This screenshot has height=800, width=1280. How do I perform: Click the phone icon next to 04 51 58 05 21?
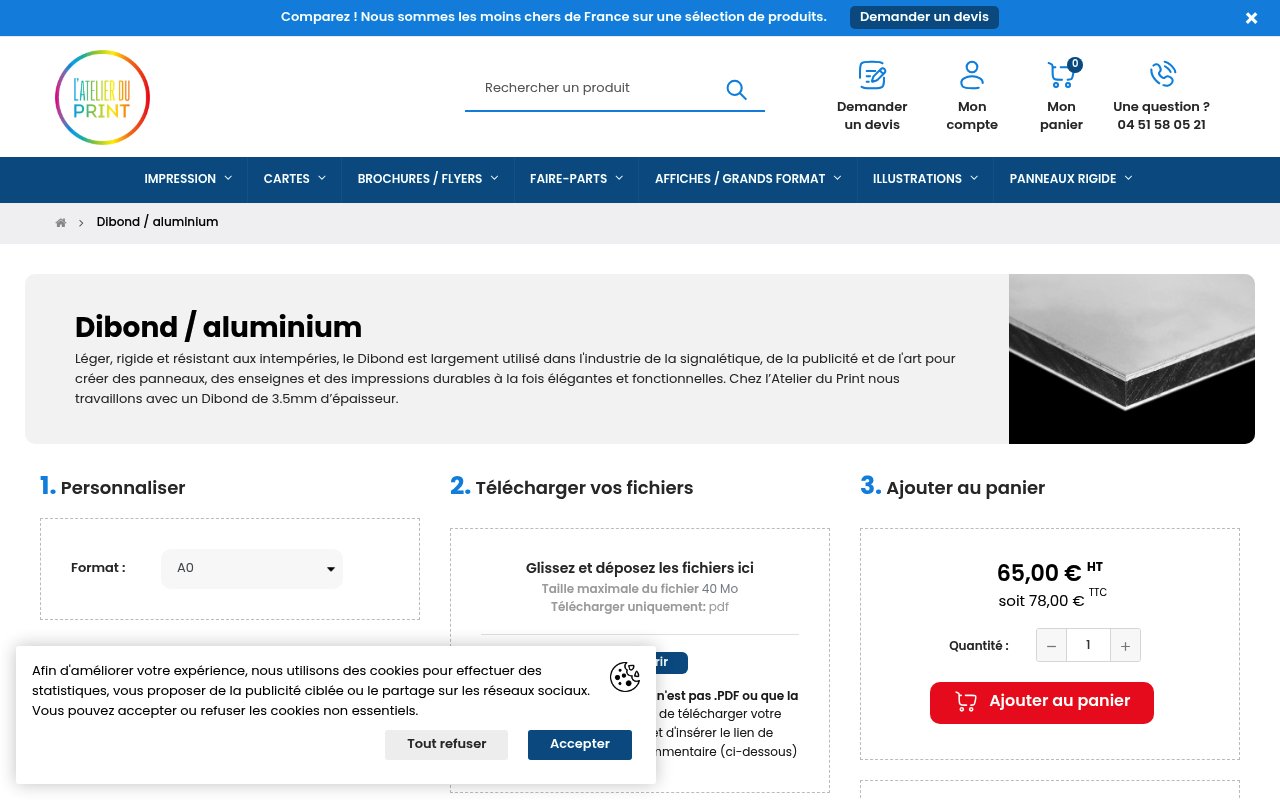[x=1161, y=73]
